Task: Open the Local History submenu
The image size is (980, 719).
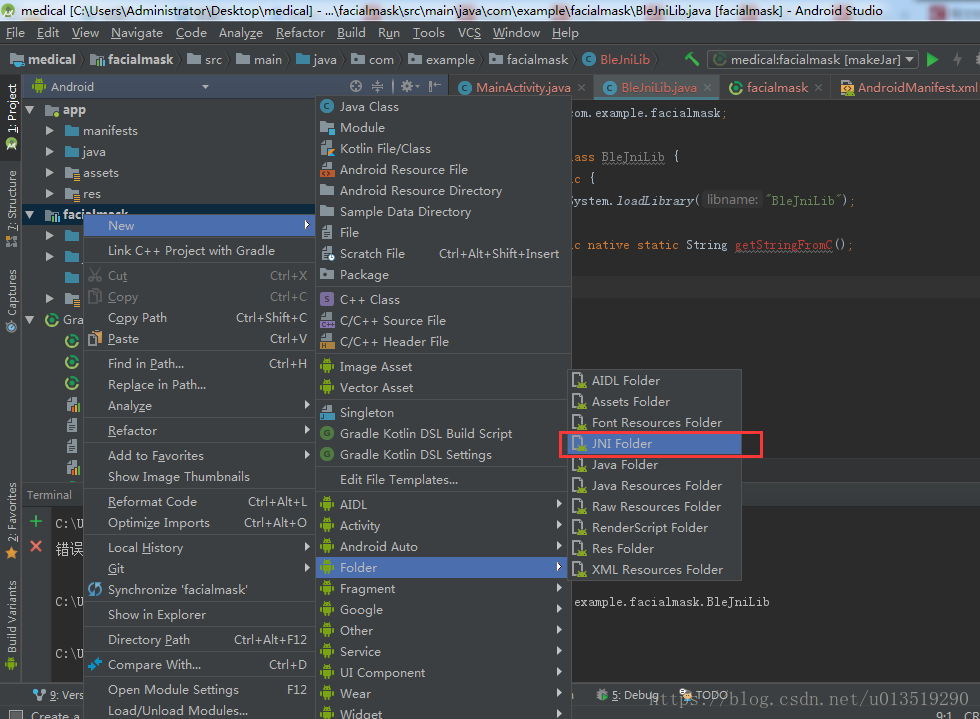Action: 199,548
